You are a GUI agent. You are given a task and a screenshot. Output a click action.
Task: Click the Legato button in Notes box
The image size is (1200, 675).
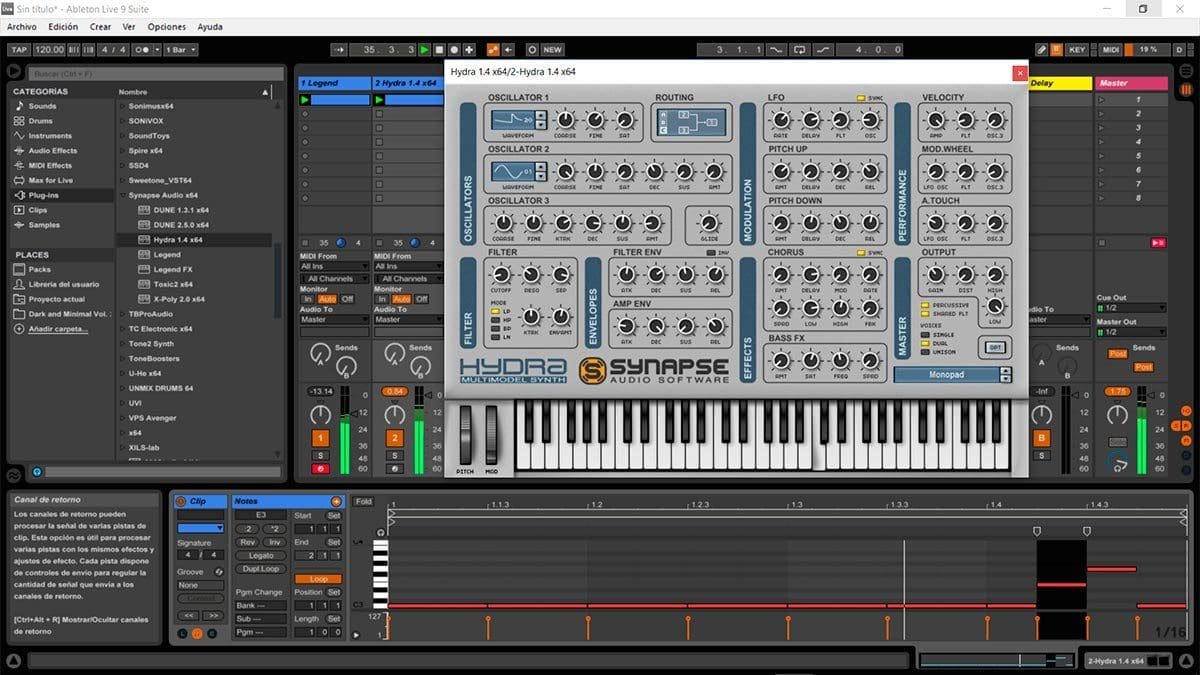[261, 555]
